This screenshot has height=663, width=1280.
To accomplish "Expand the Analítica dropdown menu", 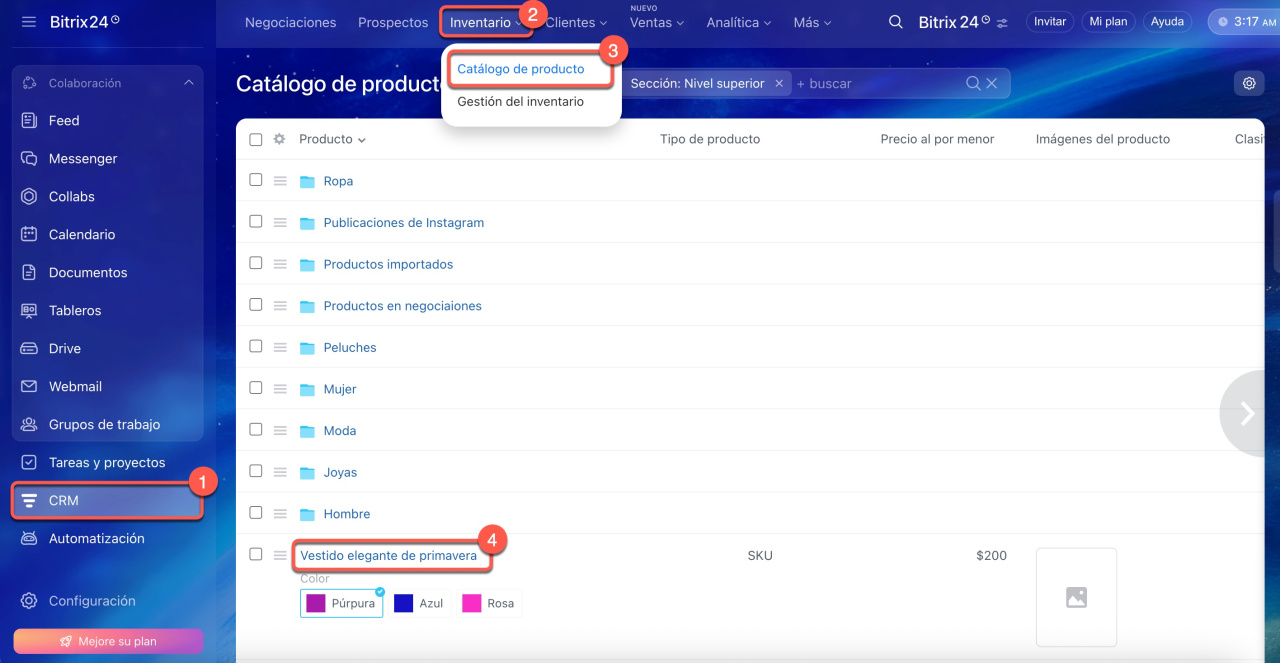I will [x=738, y=22].
